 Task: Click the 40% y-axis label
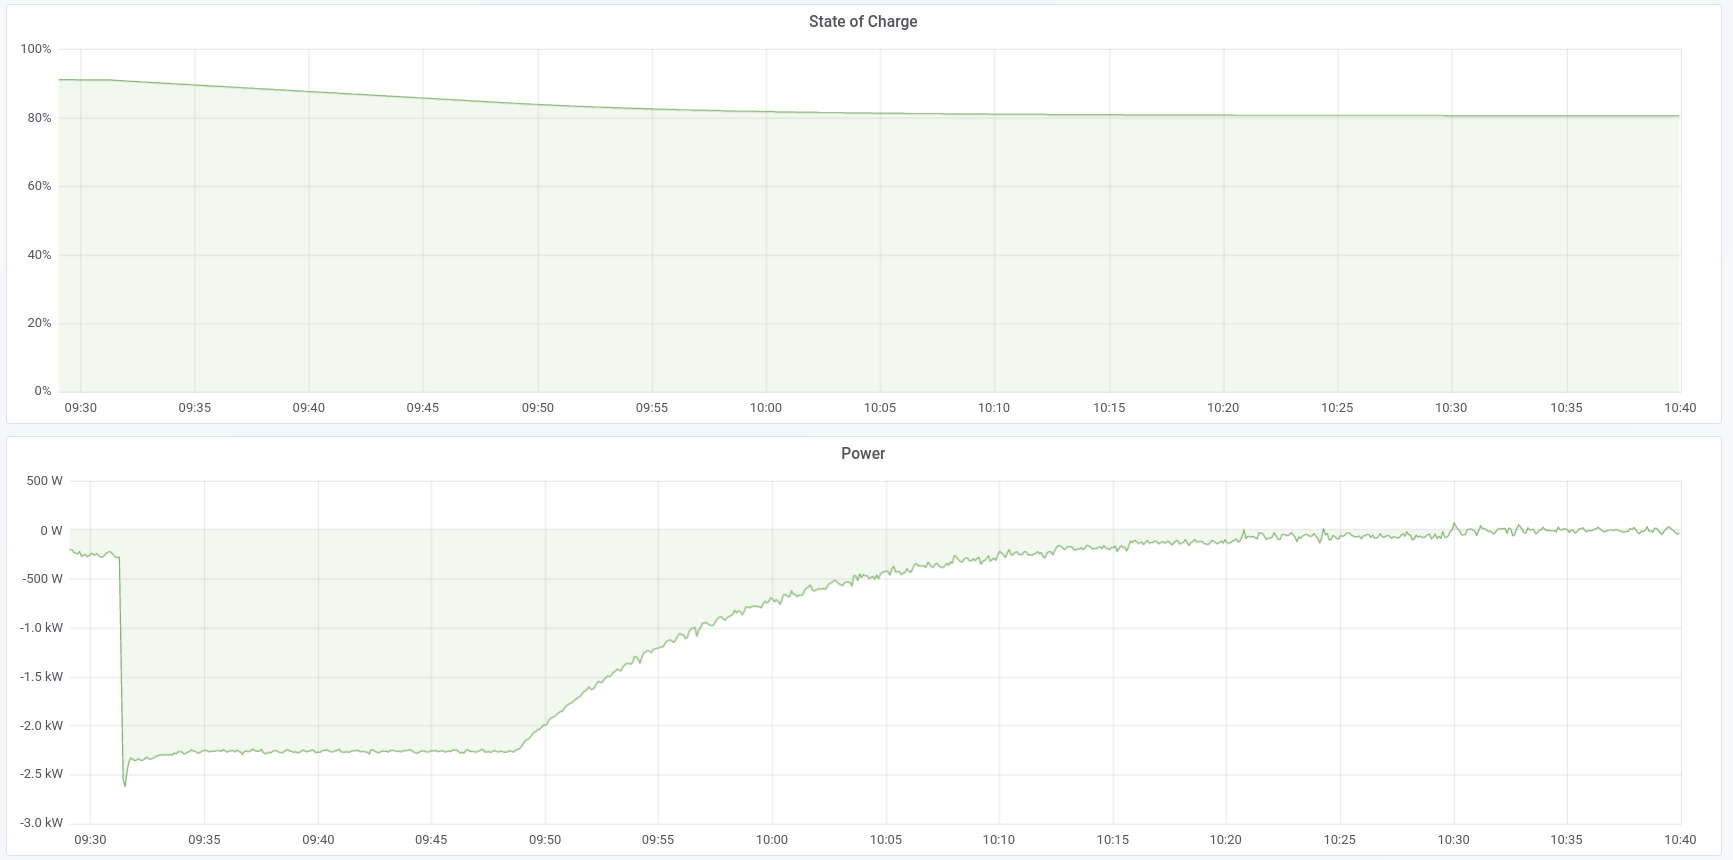click(39, 255)
